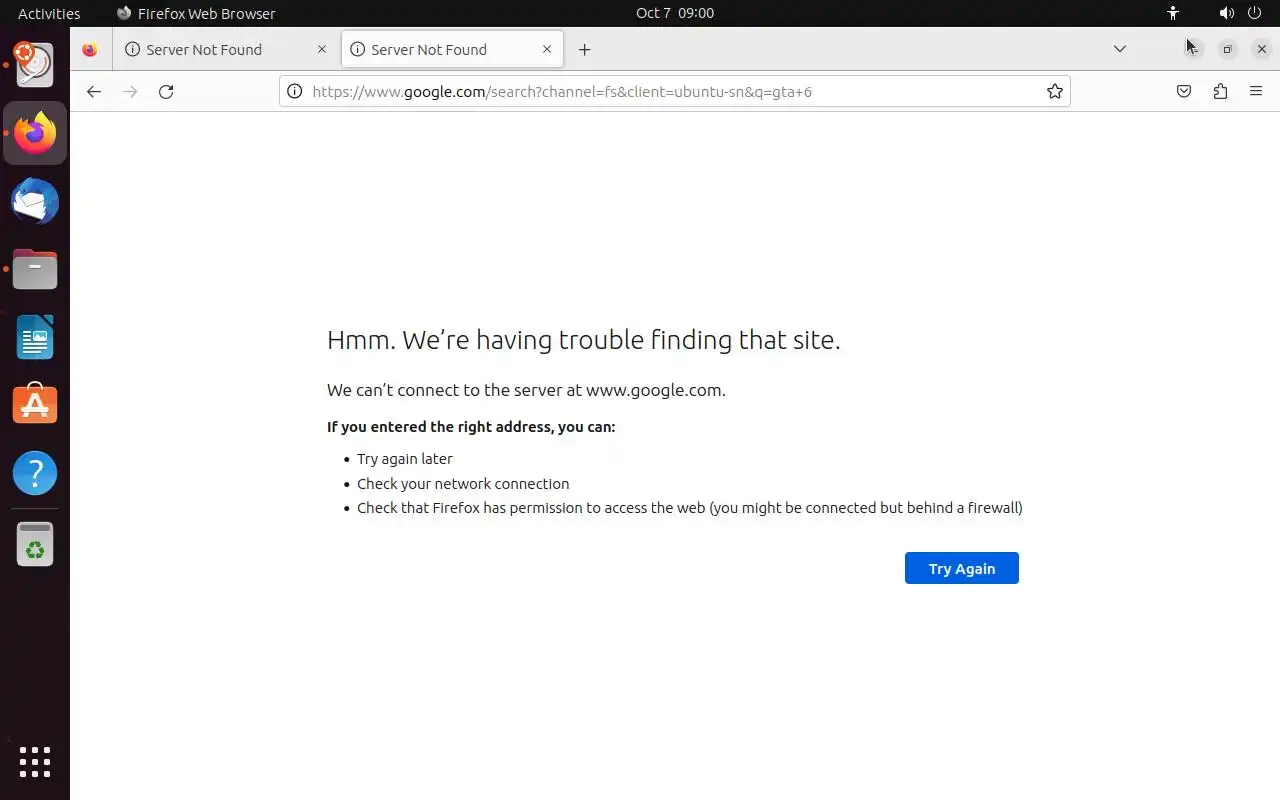Open Ubuntu Software from the dock
The image size is (1280, 800).
point(35,405)
